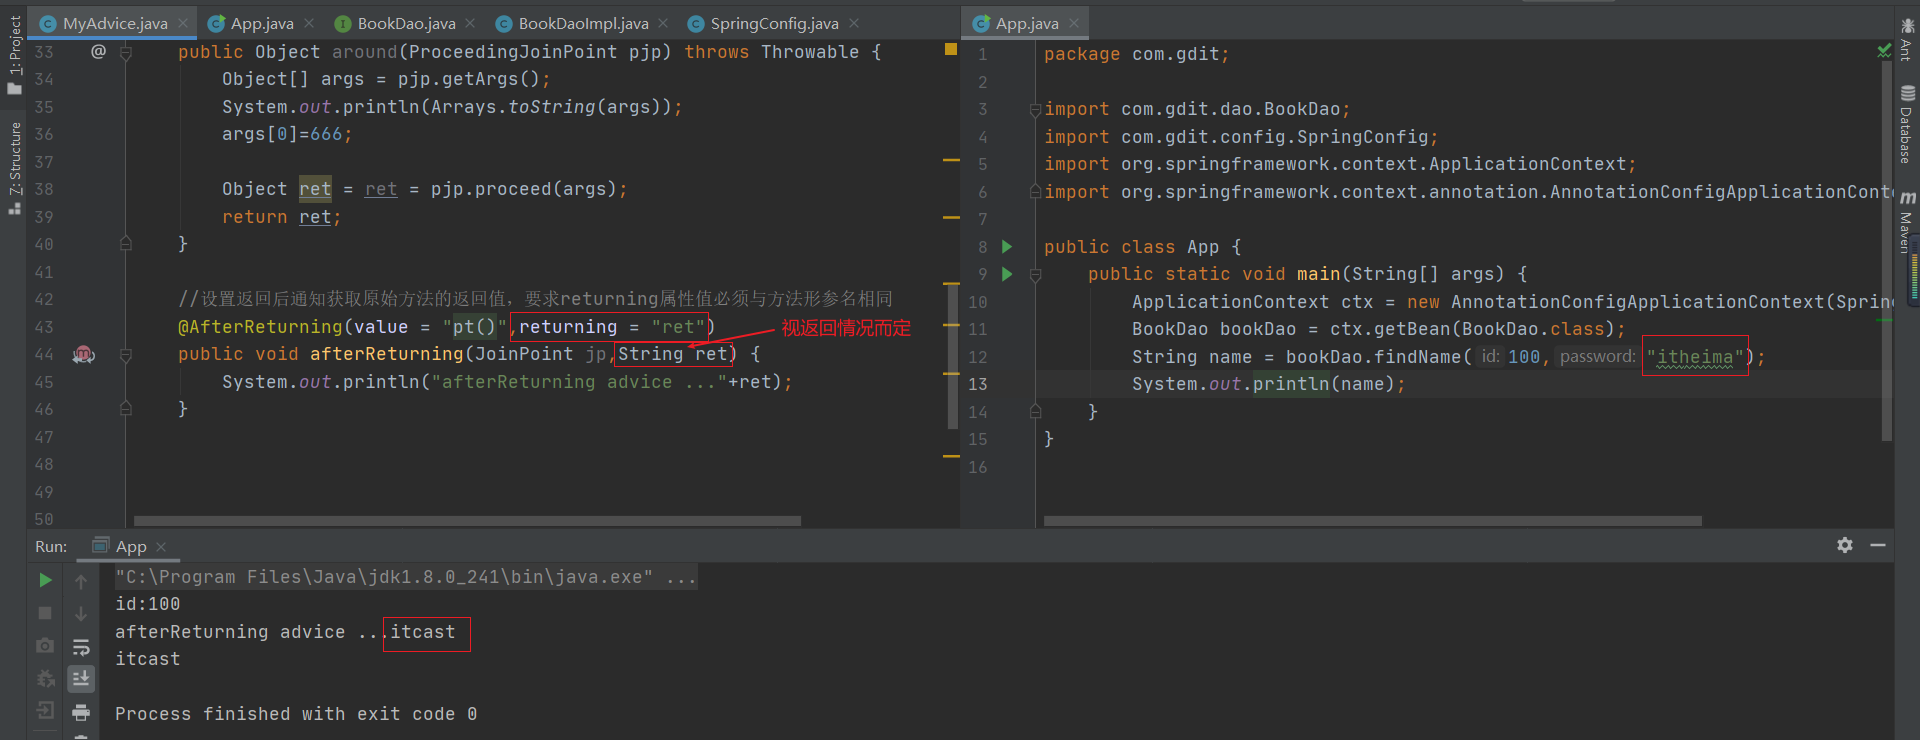Click the "itheima" string literal

click(x=1695, y=357)
